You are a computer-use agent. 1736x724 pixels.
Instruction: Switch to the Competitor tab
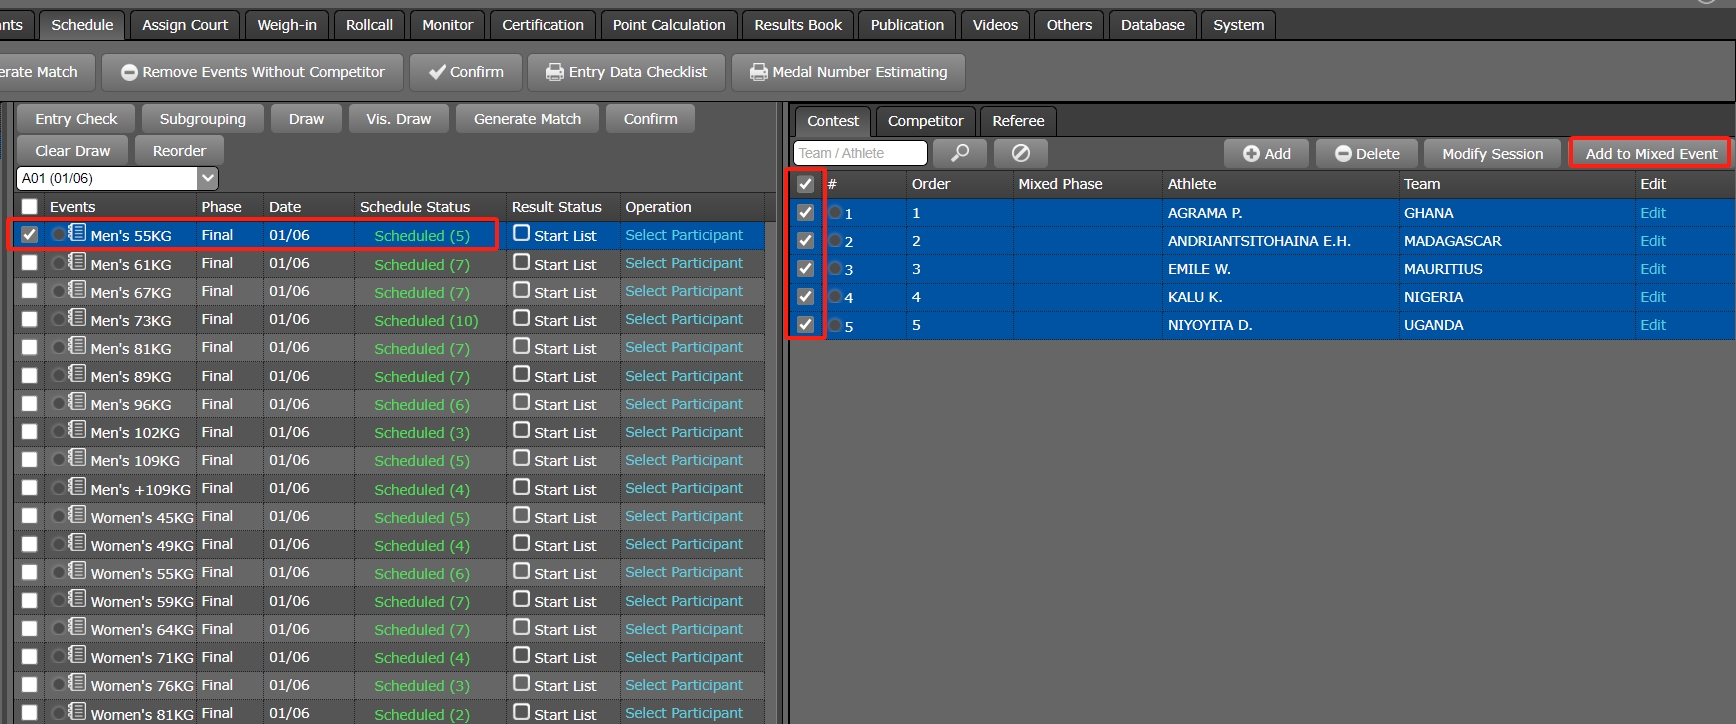tap(925, 121)
